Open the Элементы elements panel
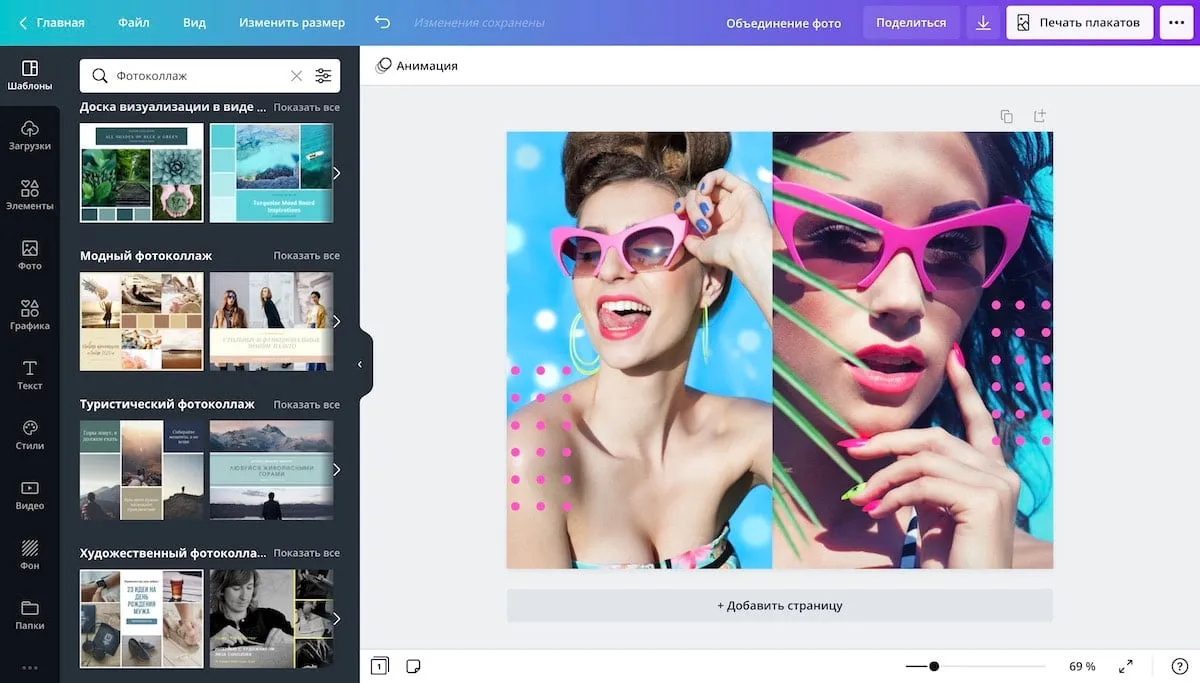1200x683 pixels. pos(30,194)
